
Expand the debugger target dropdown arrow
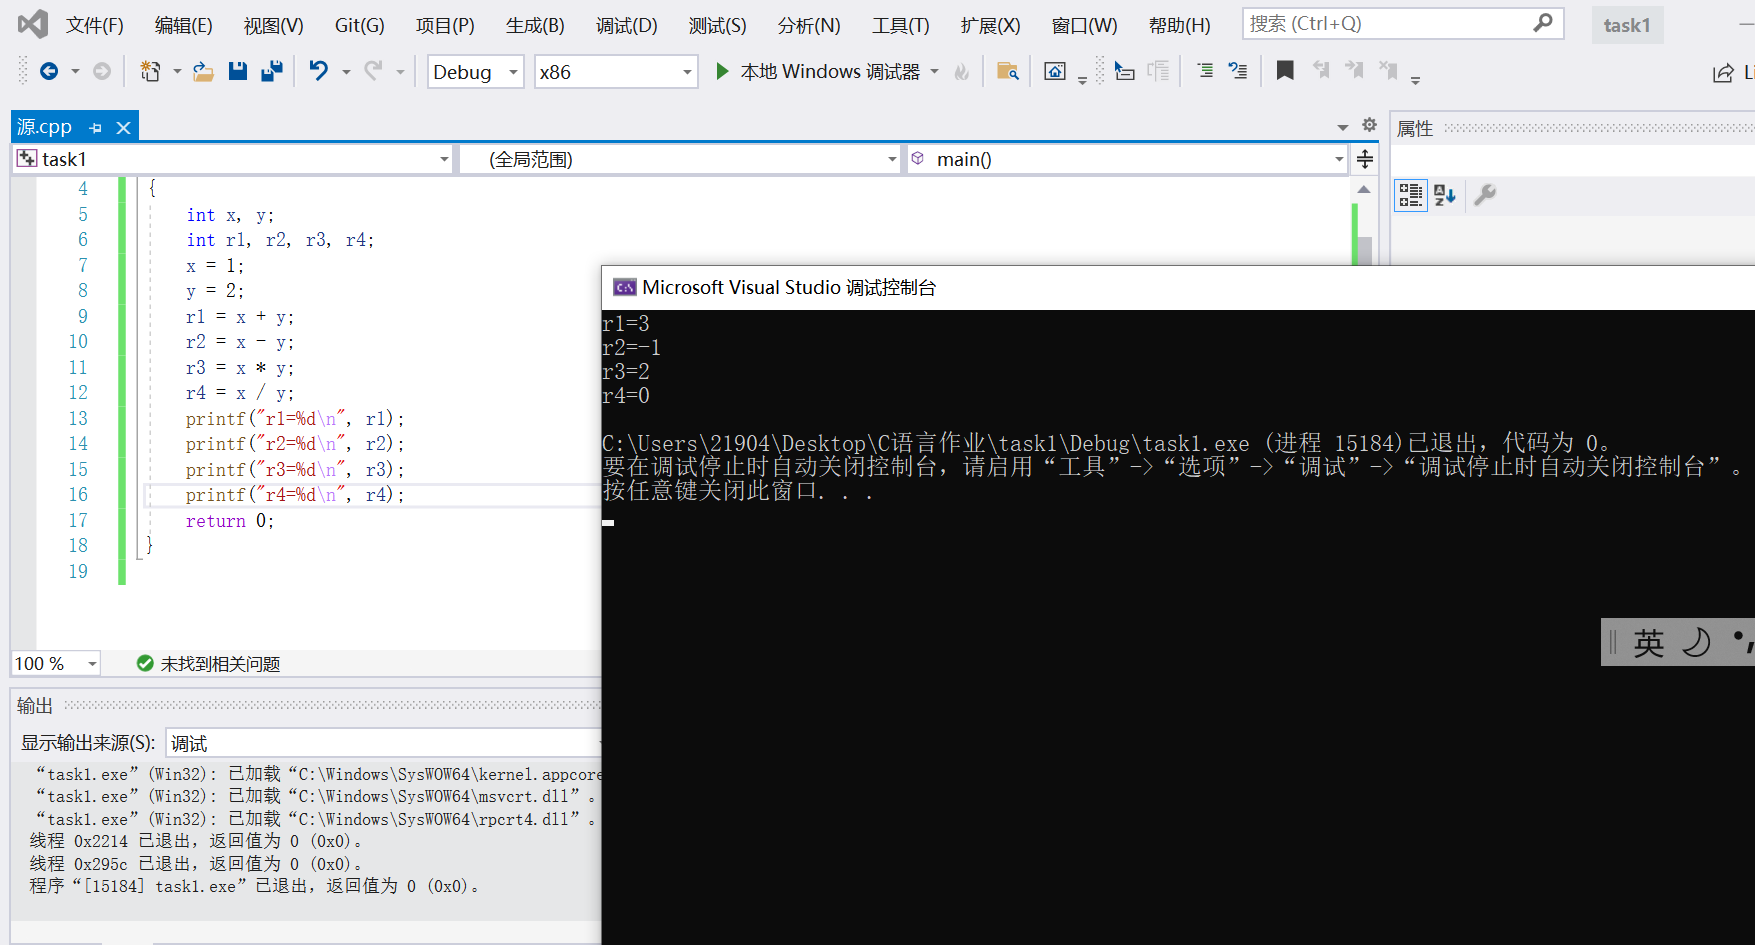pos(935,71)
